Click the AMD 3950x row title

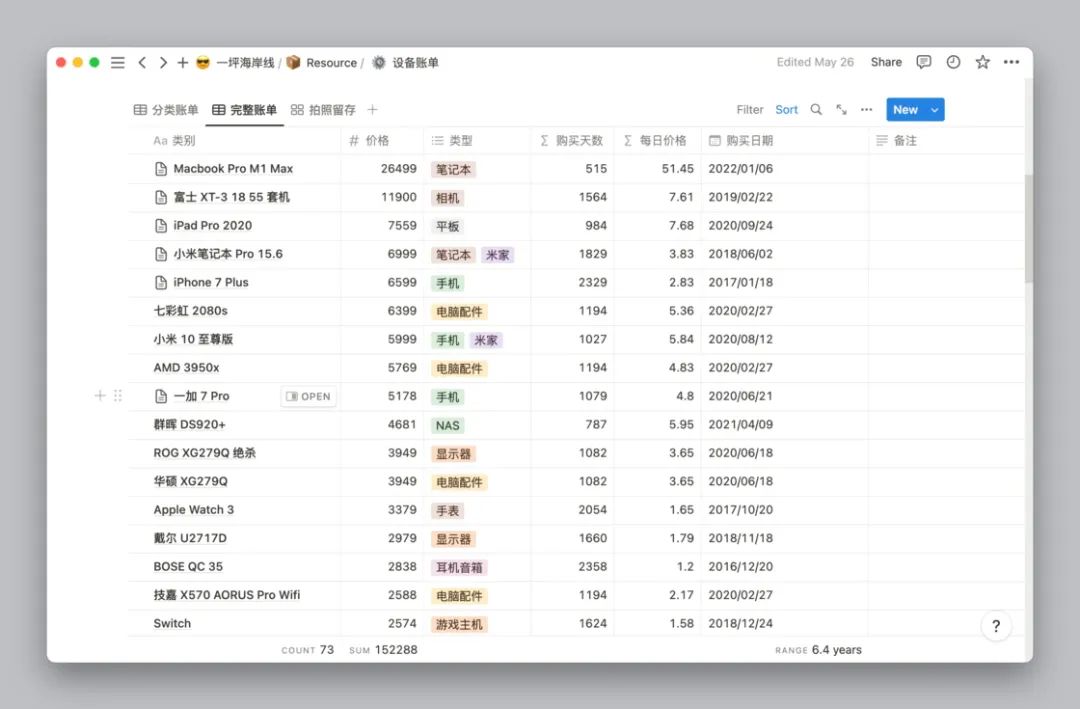click(x=186, y=368)
